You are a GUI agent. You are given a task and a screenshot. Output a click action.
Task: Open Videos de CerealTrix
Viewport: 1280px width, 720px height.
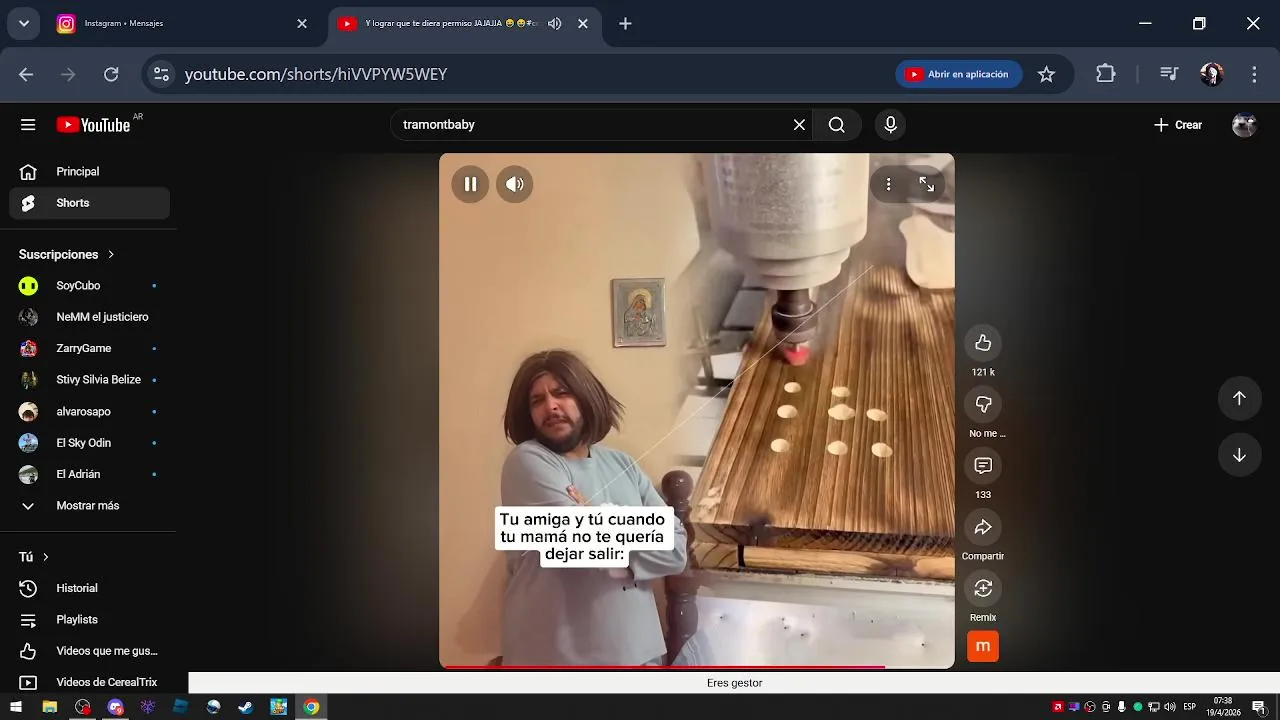[x=90, y=683]
